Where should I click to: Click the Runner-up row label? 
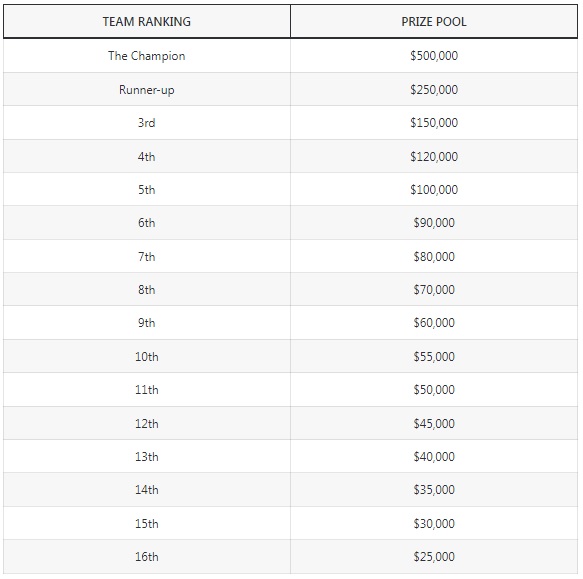147,90
